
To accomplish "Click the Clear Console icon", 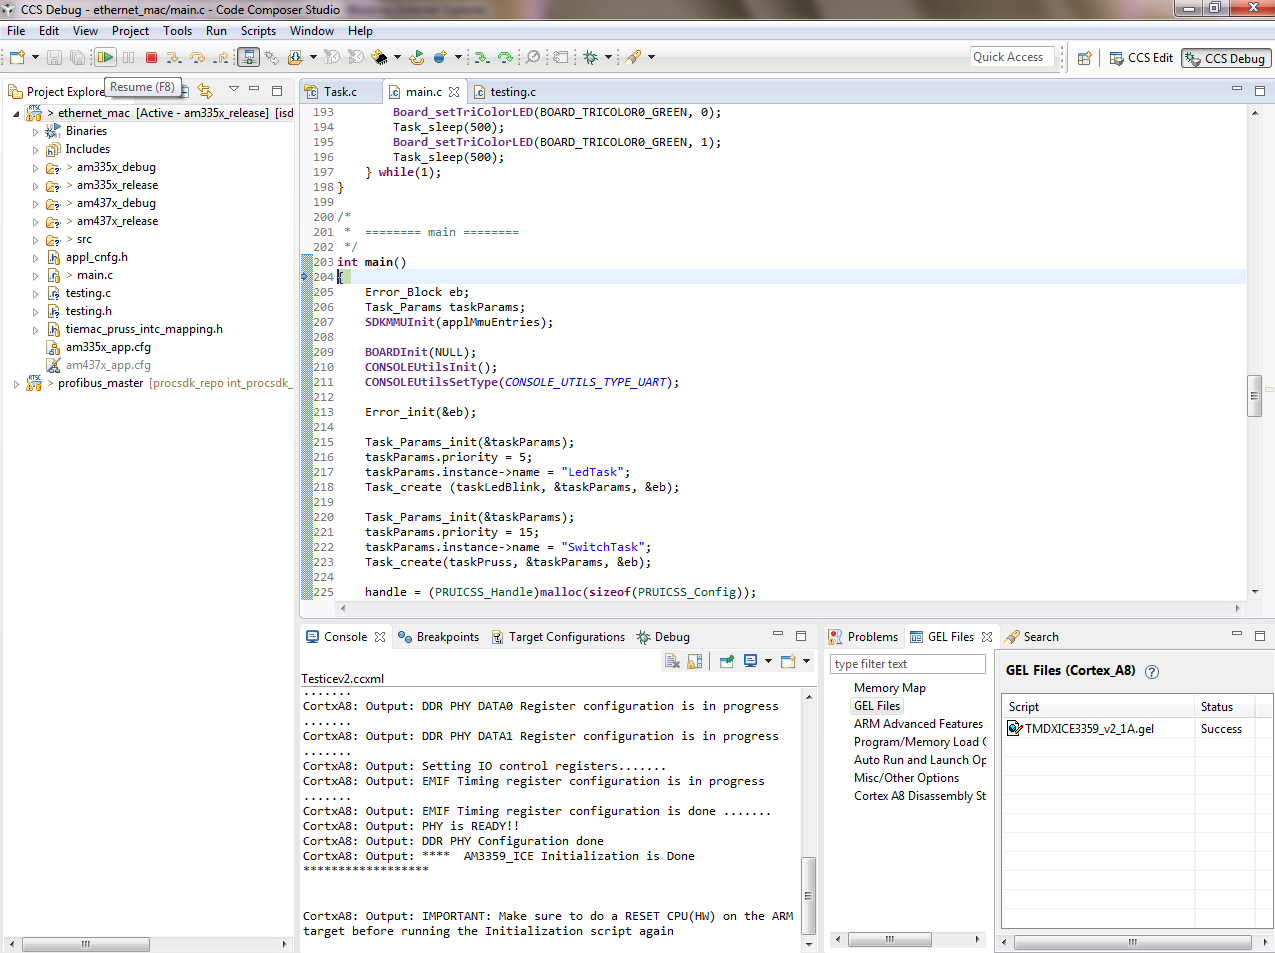I will tap(672, 661).
